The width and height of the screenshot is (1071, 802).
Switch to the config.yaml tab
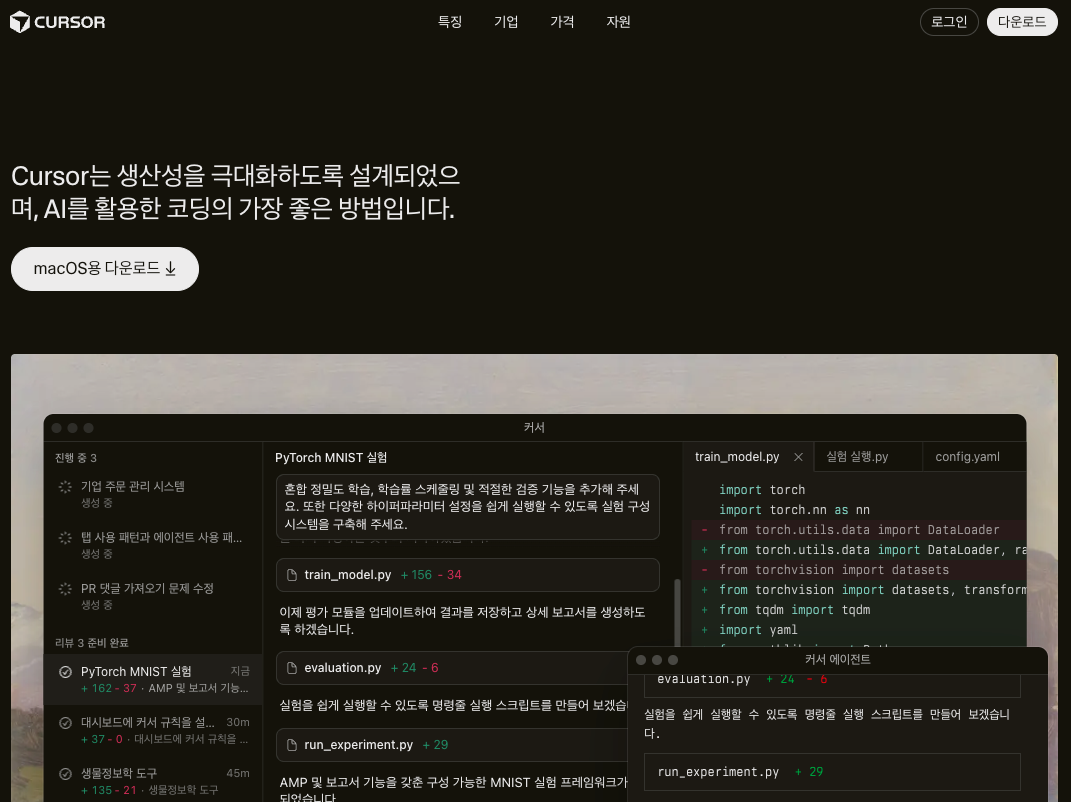click(967, 456)
